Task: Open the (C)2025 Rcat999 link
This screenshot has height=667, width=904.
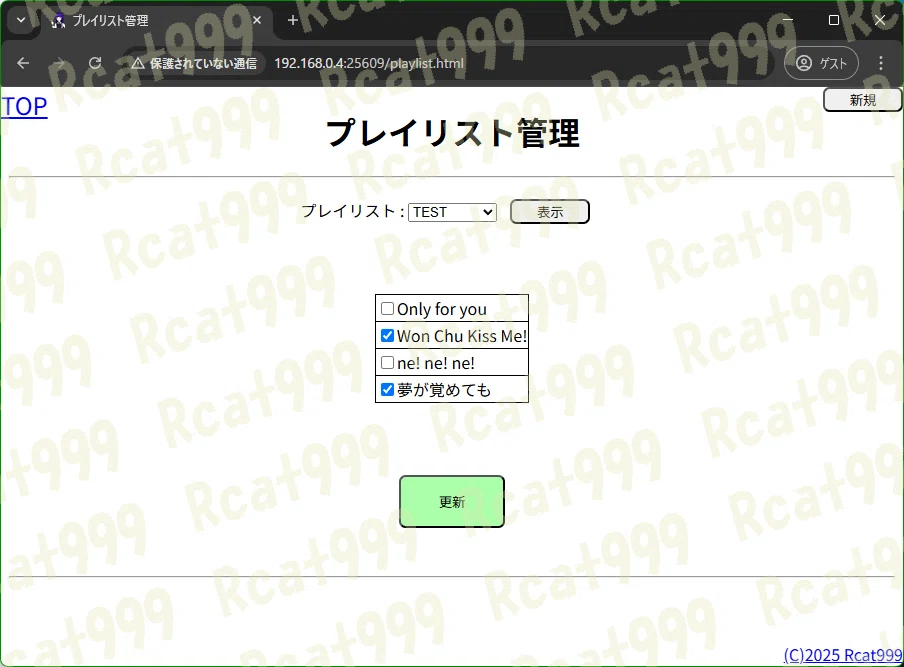Action: 843,655
